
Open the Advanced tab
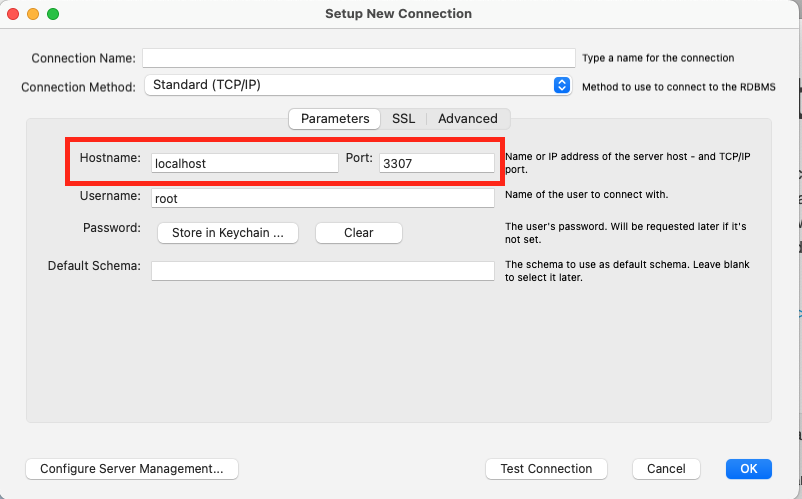coord(467,119)
